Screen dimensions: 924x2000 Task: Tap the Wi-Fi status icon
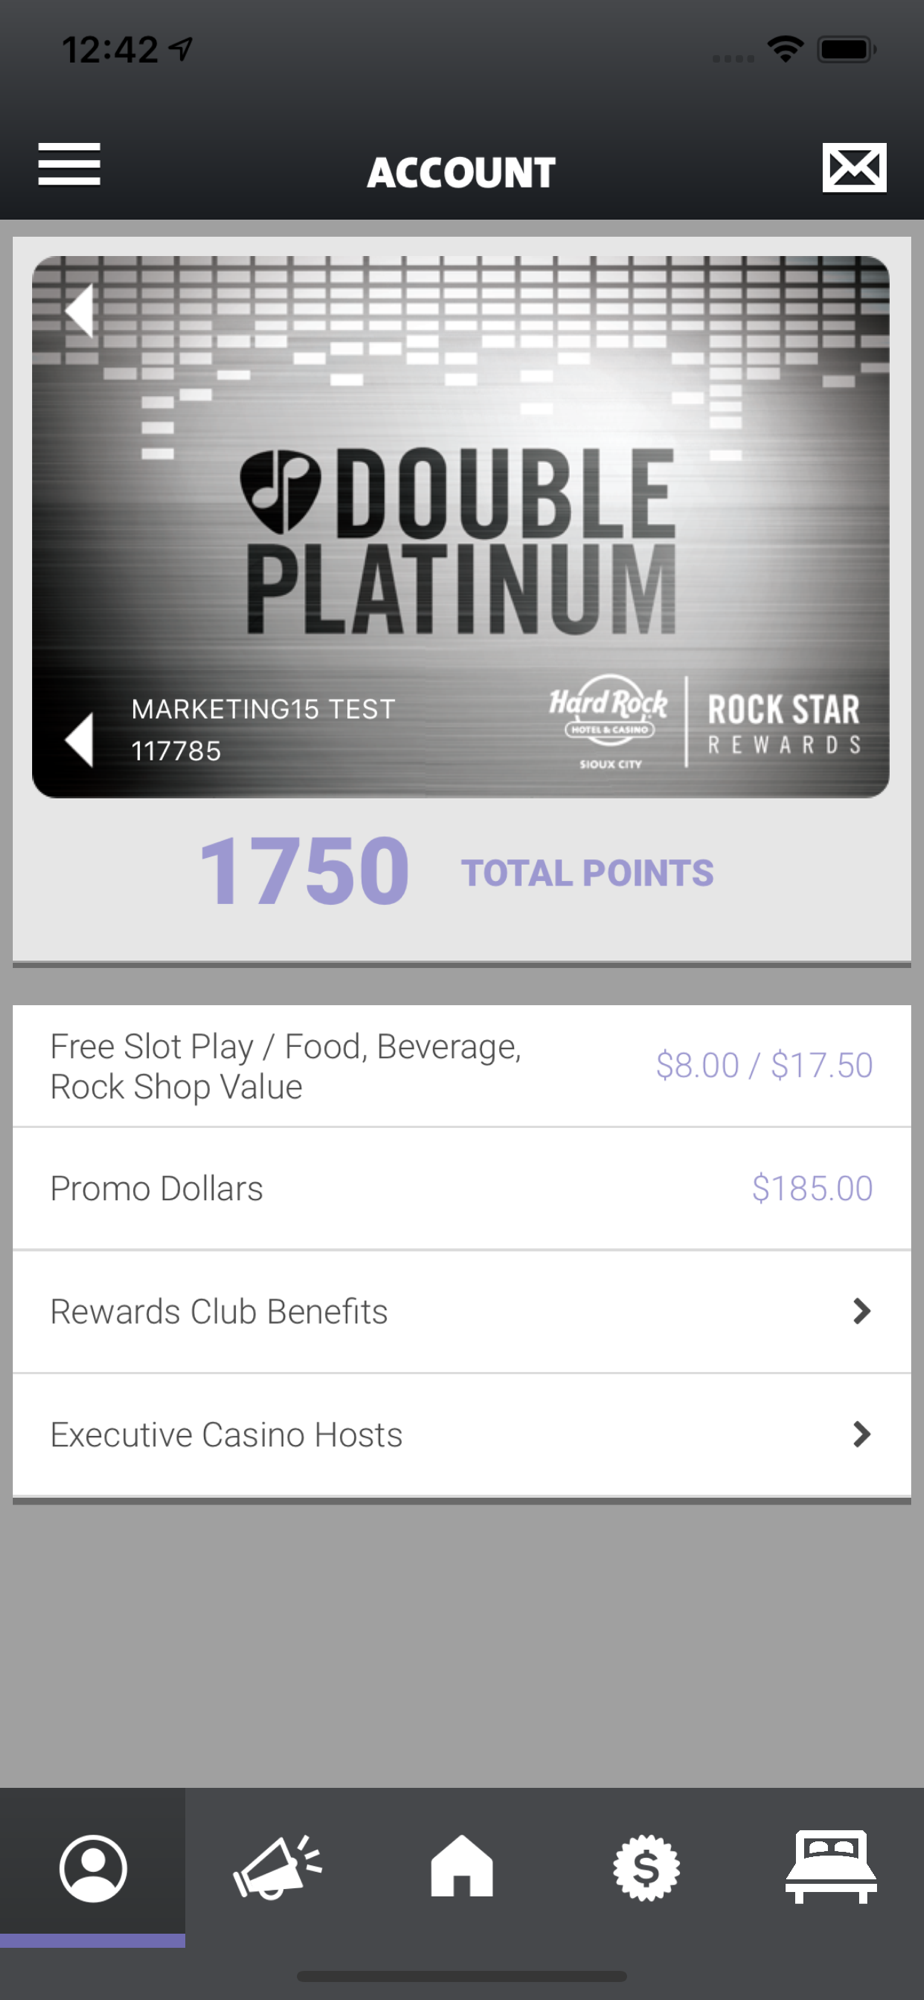coord(786,48)
